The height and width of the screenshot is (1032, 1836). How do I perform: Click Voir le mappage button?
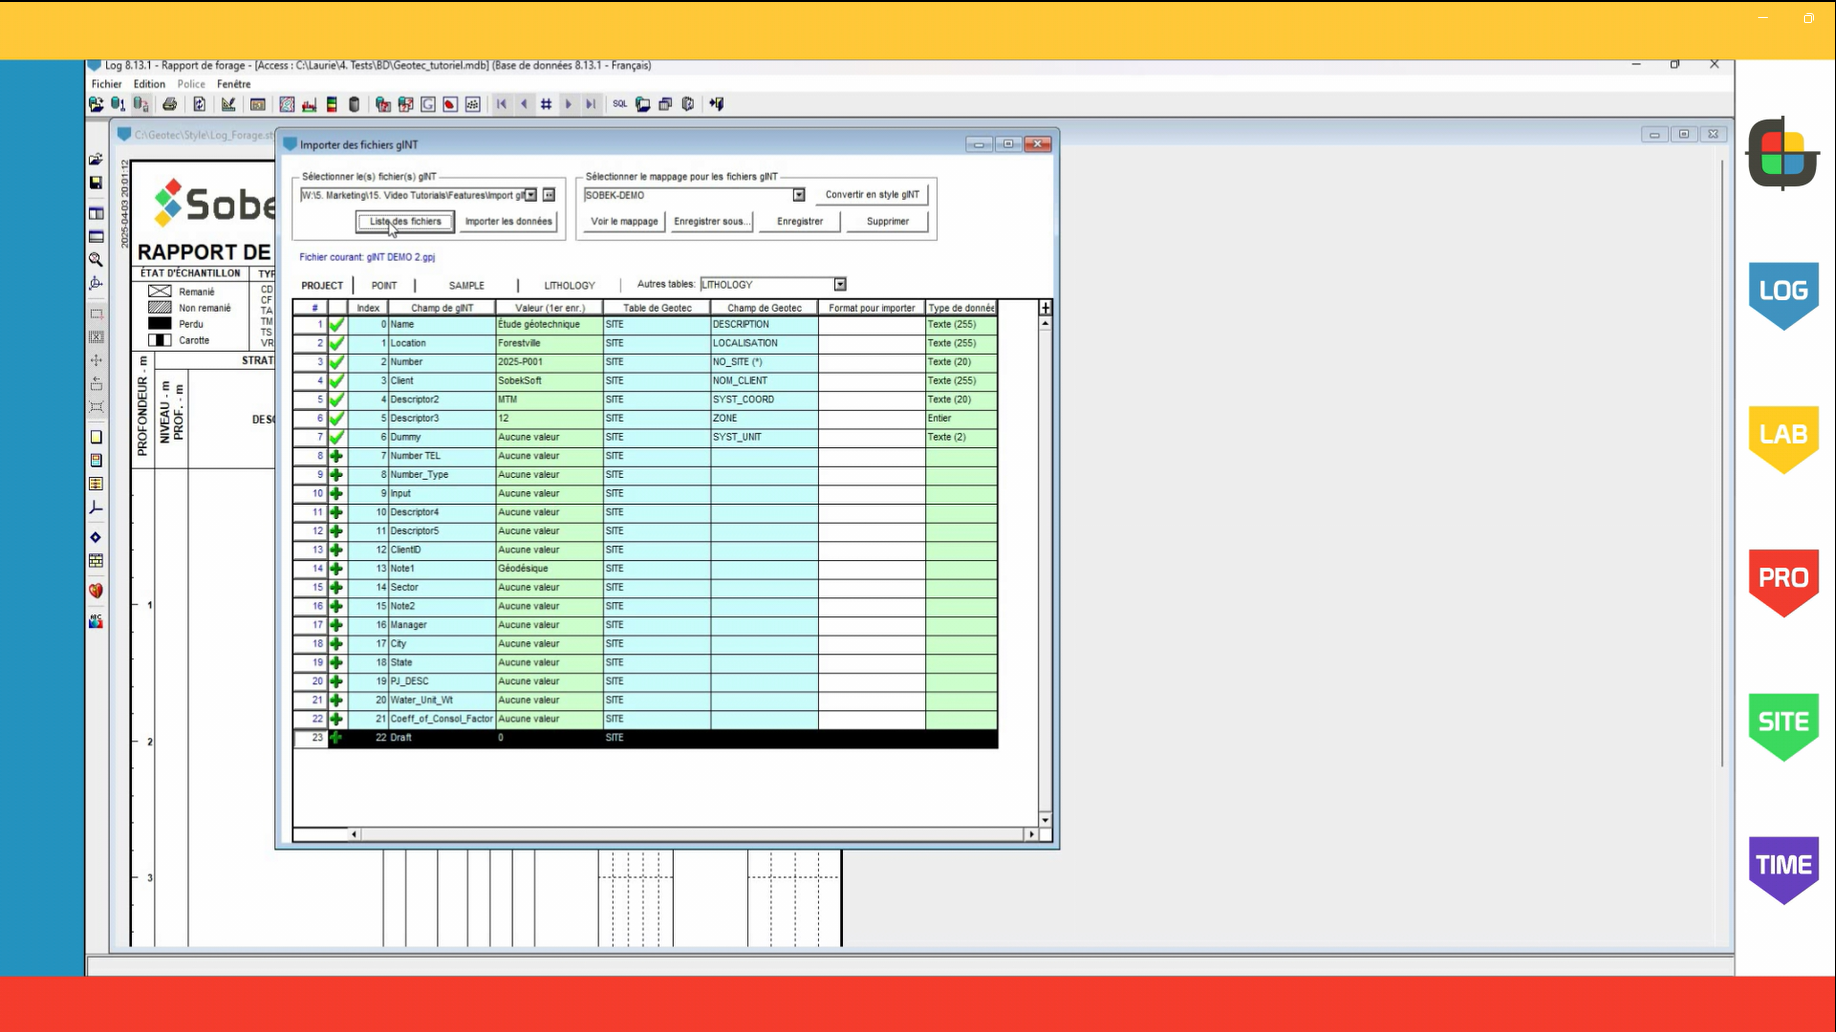pos(624,222)
